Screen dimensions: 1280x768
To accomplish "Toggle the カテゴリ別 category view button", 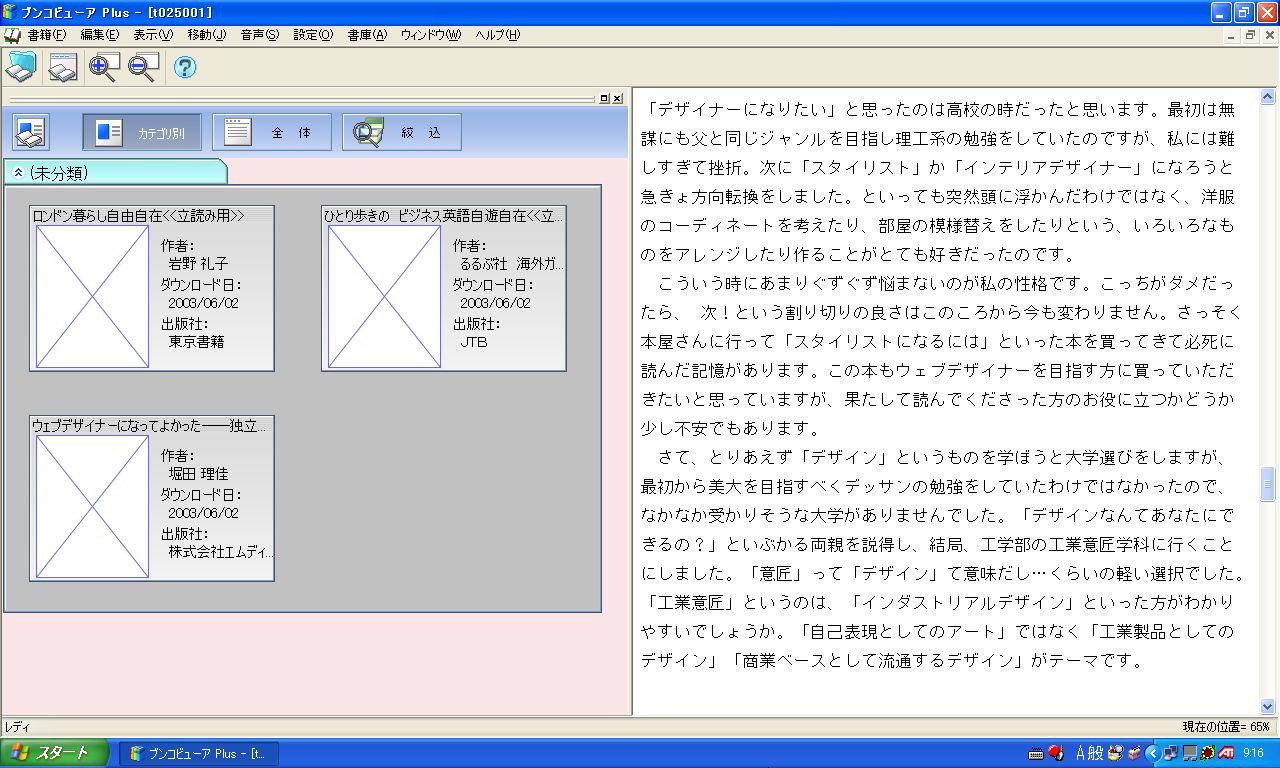I will pos(141,132).
